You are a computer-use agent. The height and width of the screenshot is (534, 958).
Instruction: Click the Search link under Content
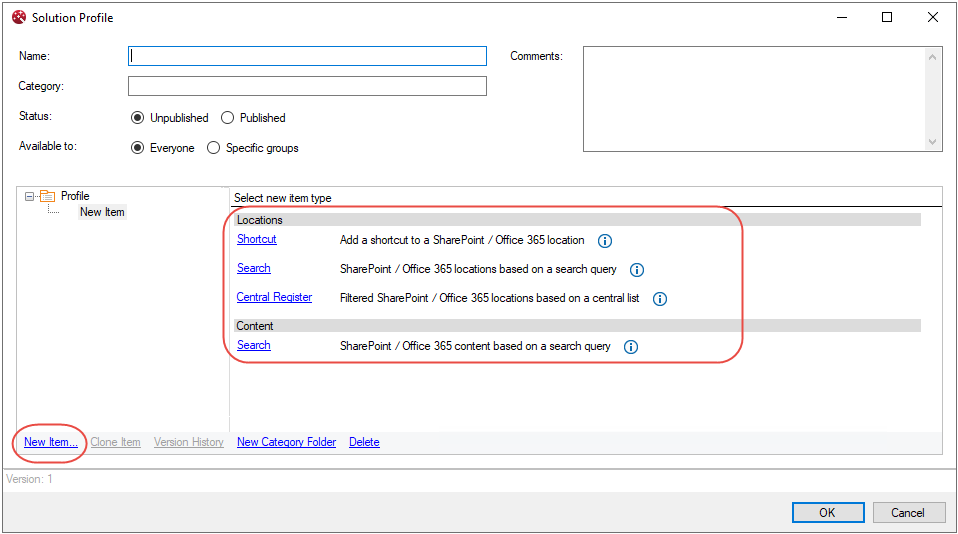click(253, 345)
